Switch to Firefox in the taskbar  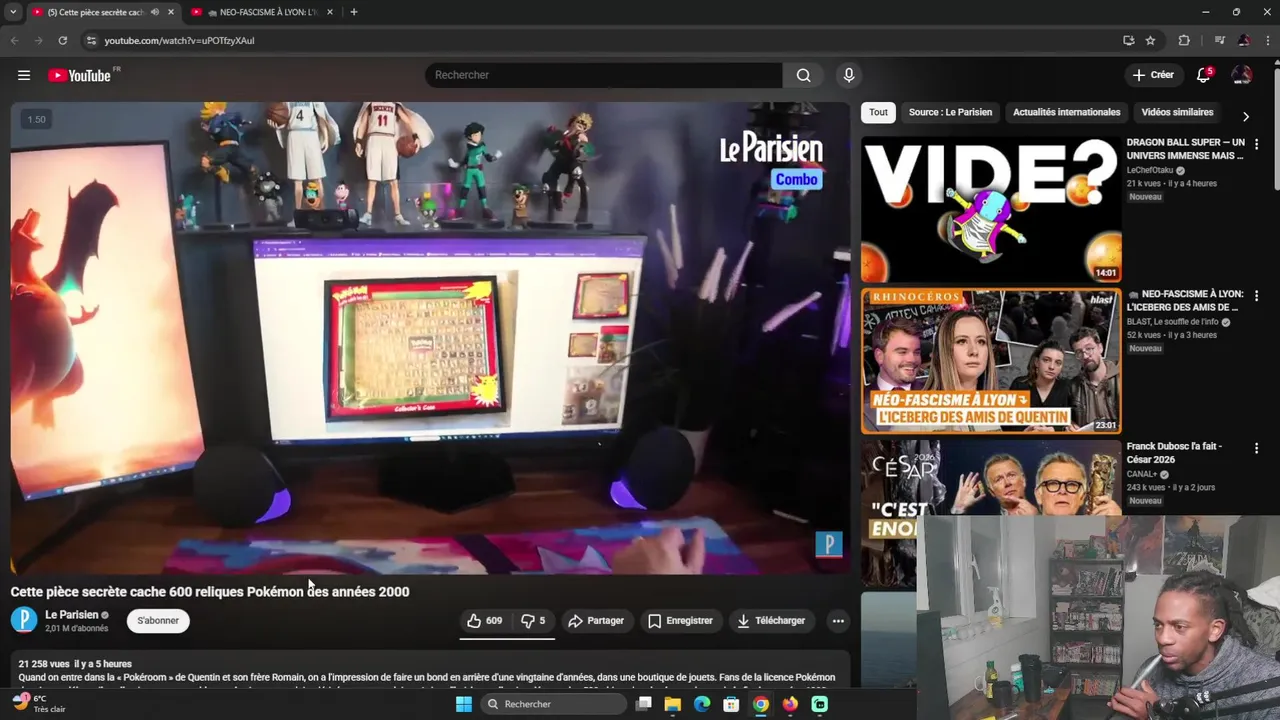(x=790, y=704)
